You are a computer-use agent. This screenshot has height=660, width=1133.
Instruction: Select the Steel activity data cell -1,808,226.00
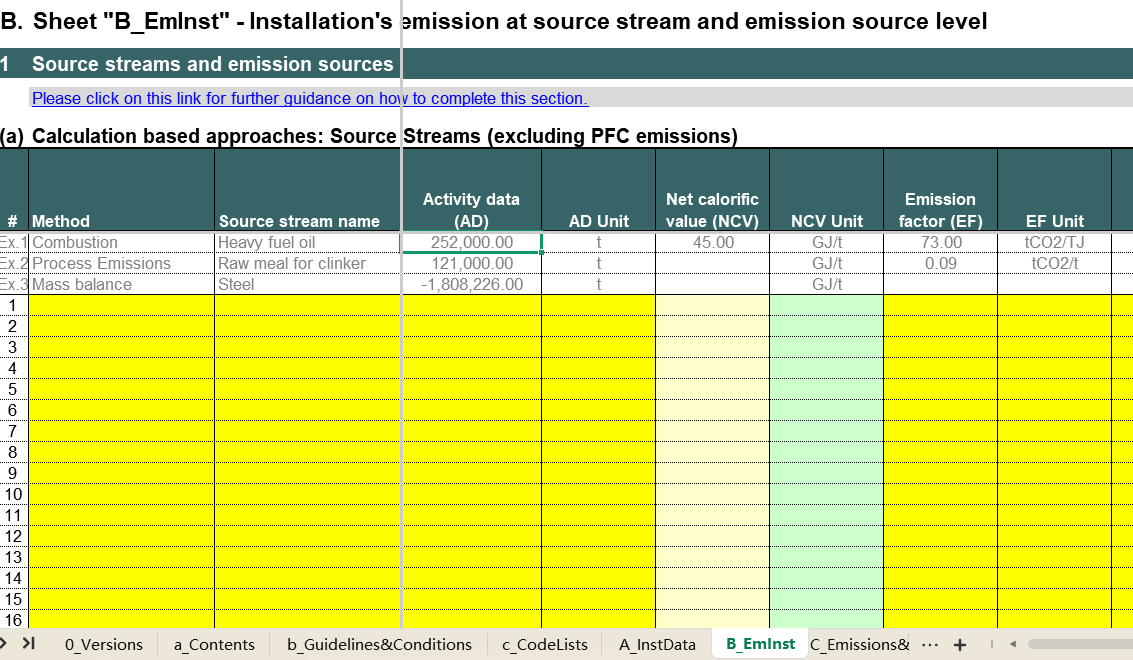[x=471, y=284]
